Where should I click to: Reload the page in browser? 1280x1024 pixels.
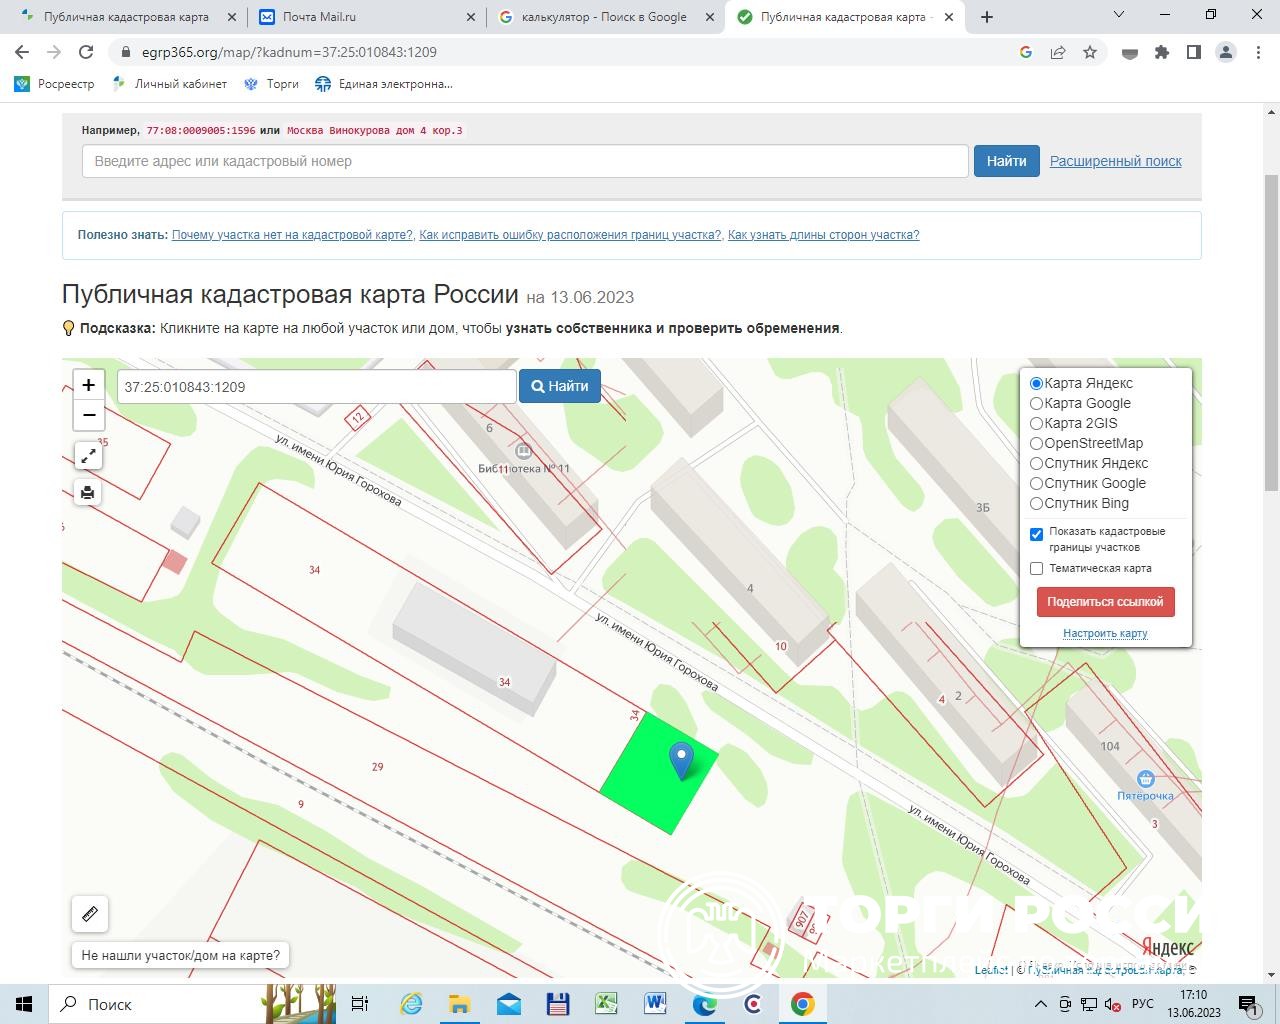click(x=86, y=52)
